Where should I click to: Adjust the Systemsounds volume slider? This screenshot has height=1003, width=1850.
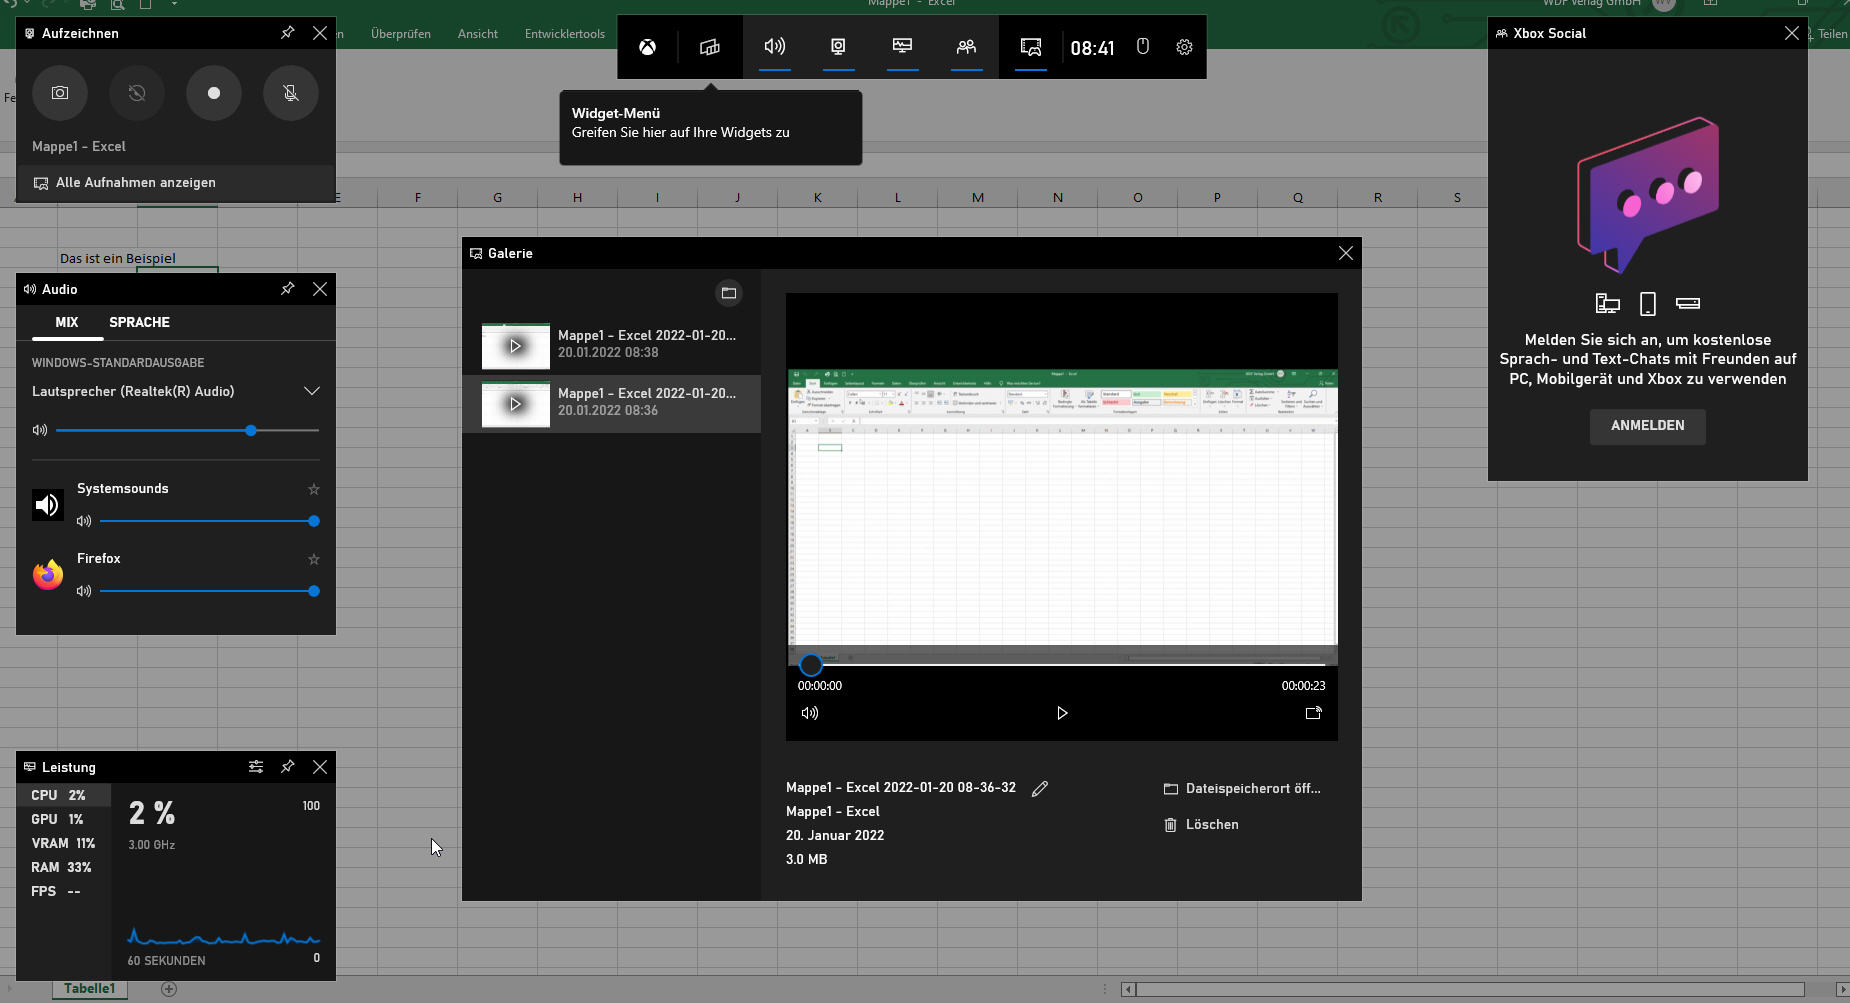point(209,521)
